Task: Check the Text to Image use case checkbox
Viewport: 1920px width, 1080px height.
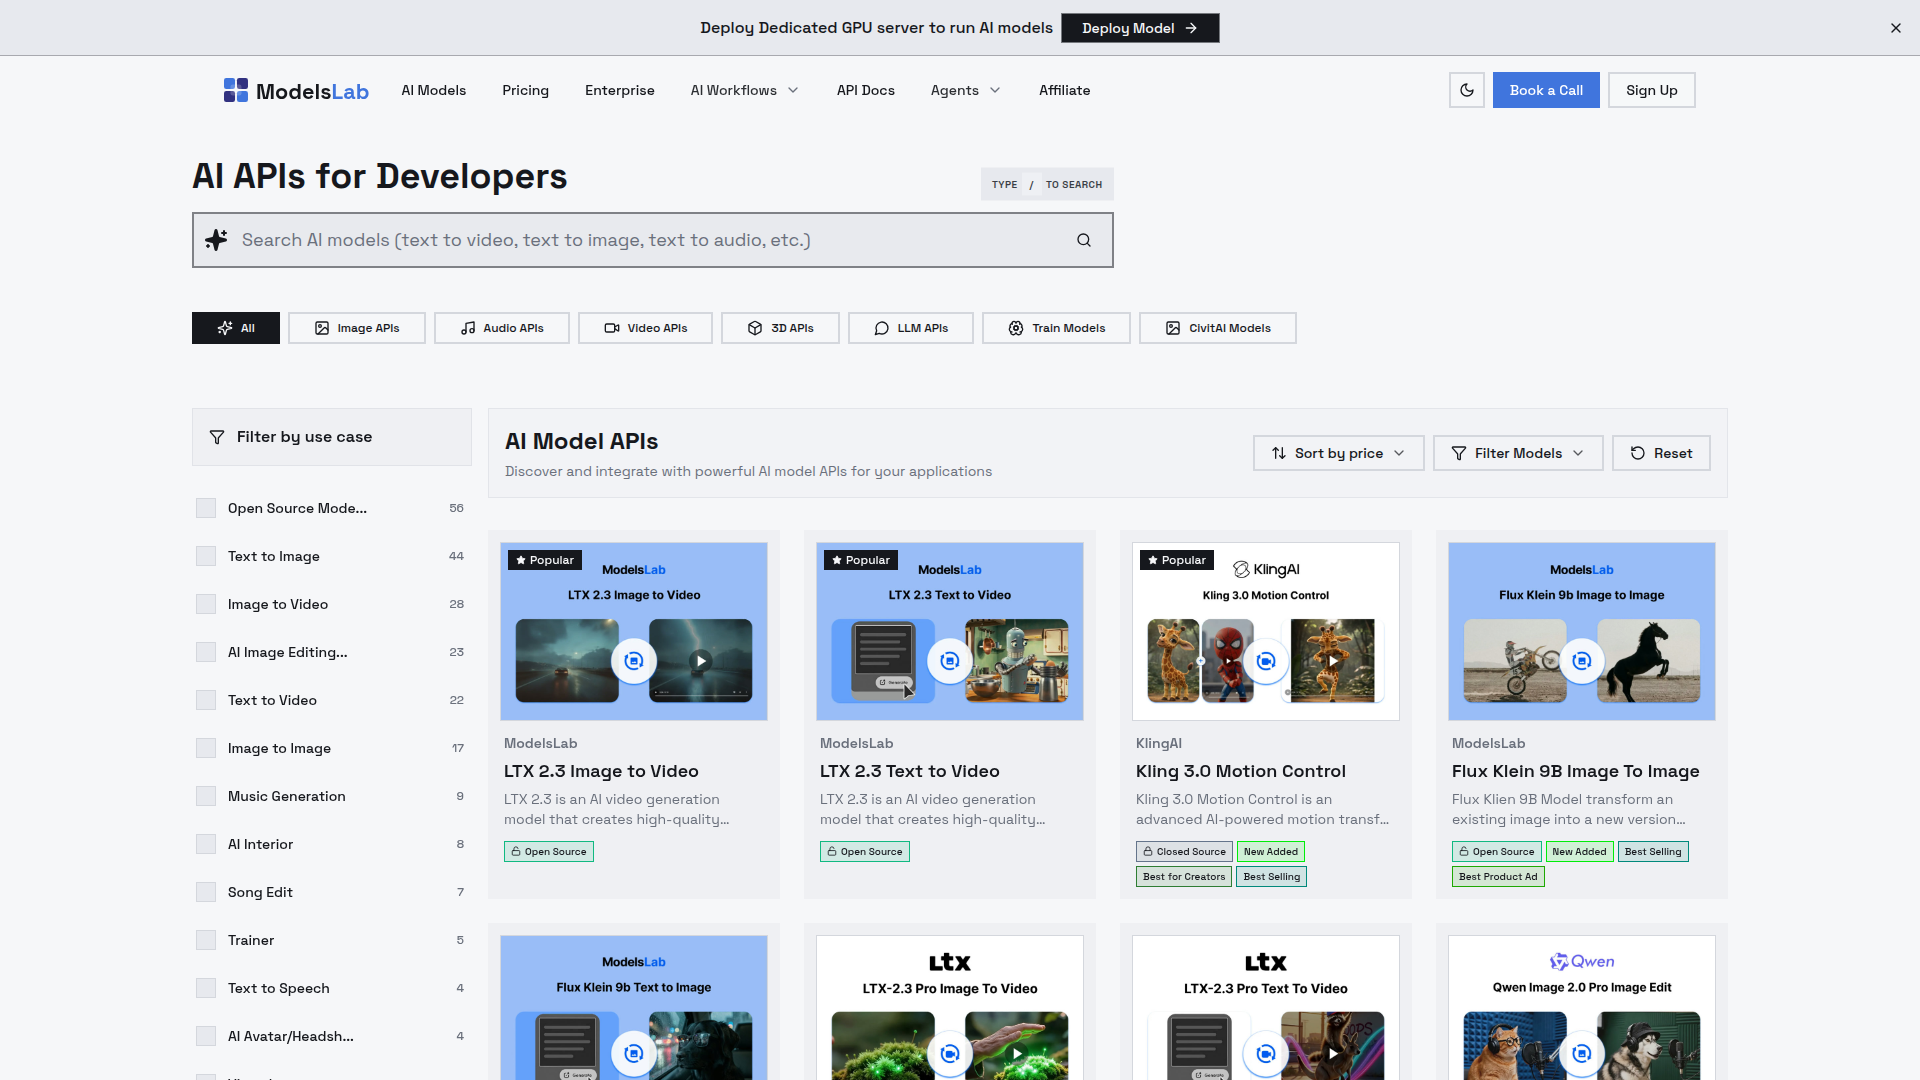Action: coord(206,556)
